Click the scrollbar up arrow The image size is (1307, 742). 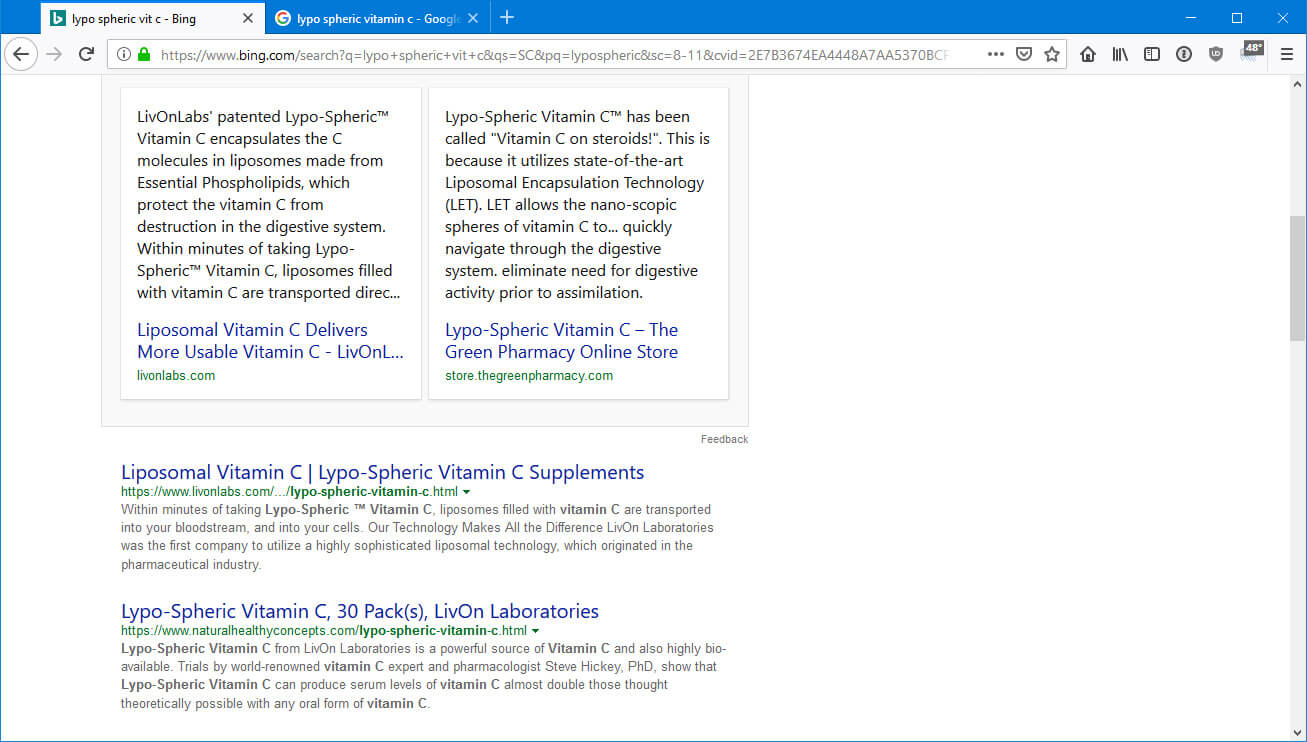1297,83
